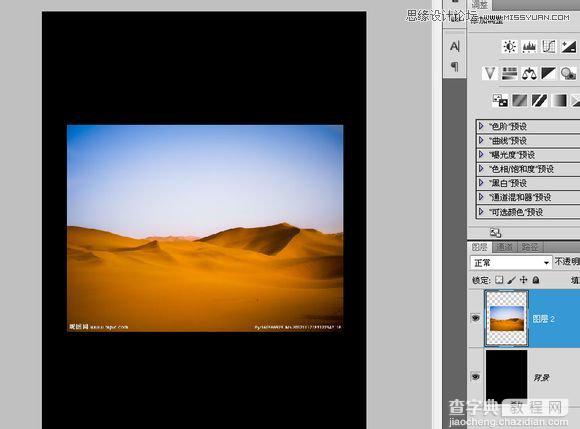
Task: Add a Color Balance adjustment
Action: 529,73
